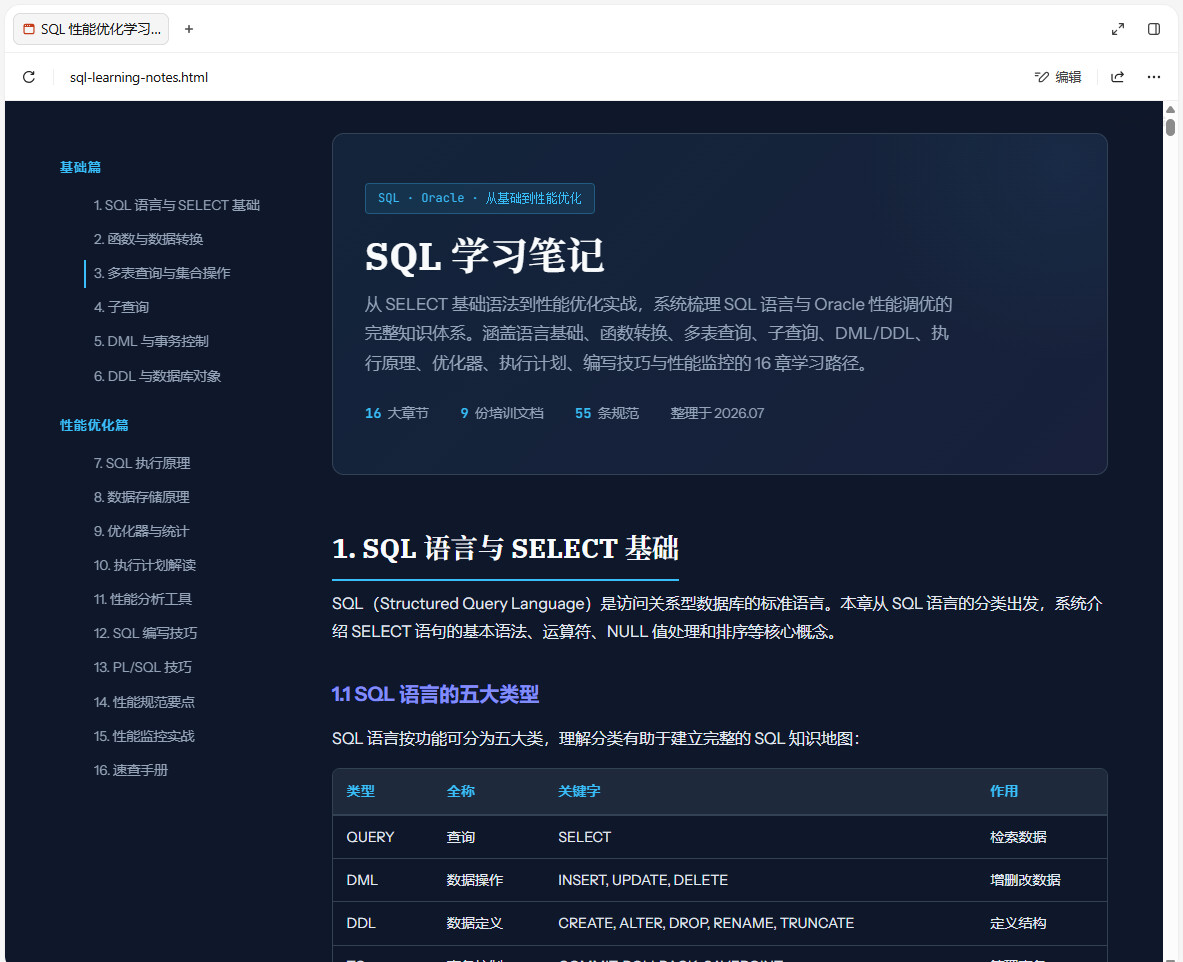Open 8. 数据存储原理 chapter
The height and width of the screenshot is (962, 1183).
click(x=142, y=497)
